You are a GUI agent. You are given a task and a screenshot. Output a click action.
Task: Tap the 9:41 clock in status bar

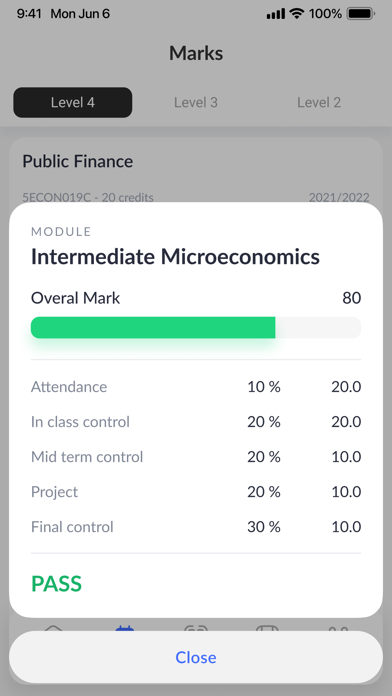[29, 14]
